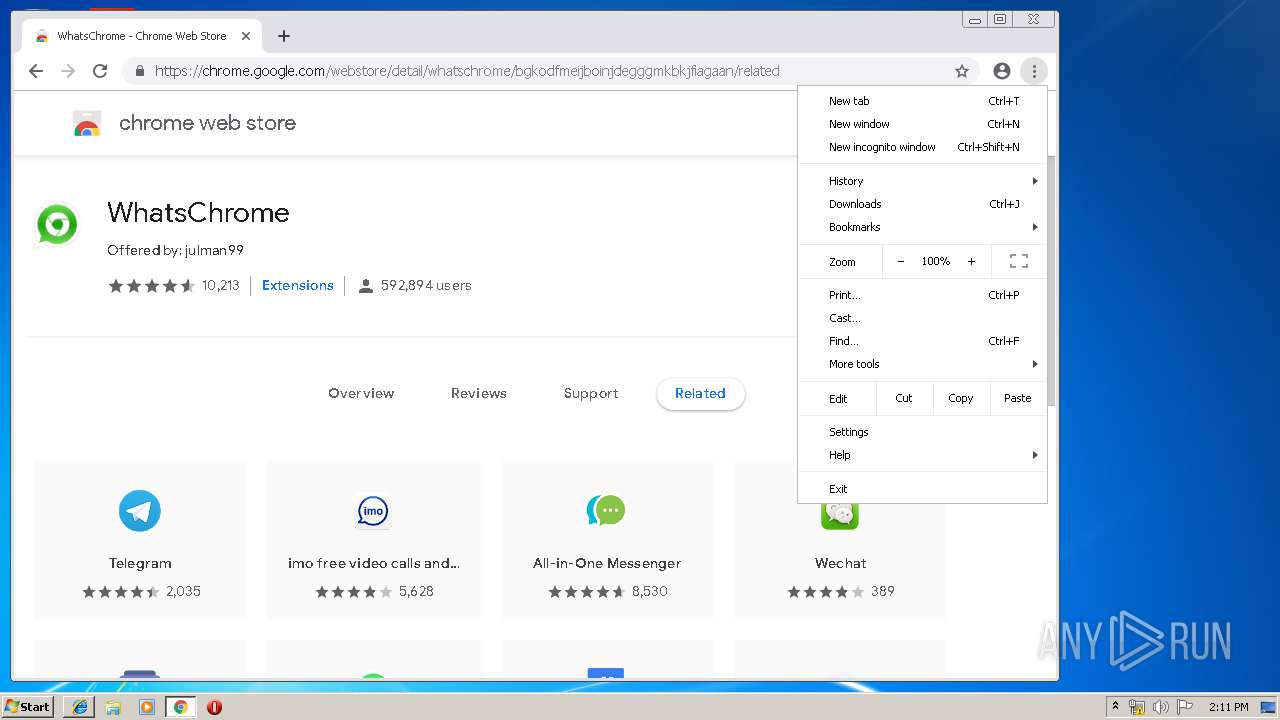The width and height of the screenshot is (1280, 720).
Task: Click Opera taskbar icon
Action: [x=214, y=707]
